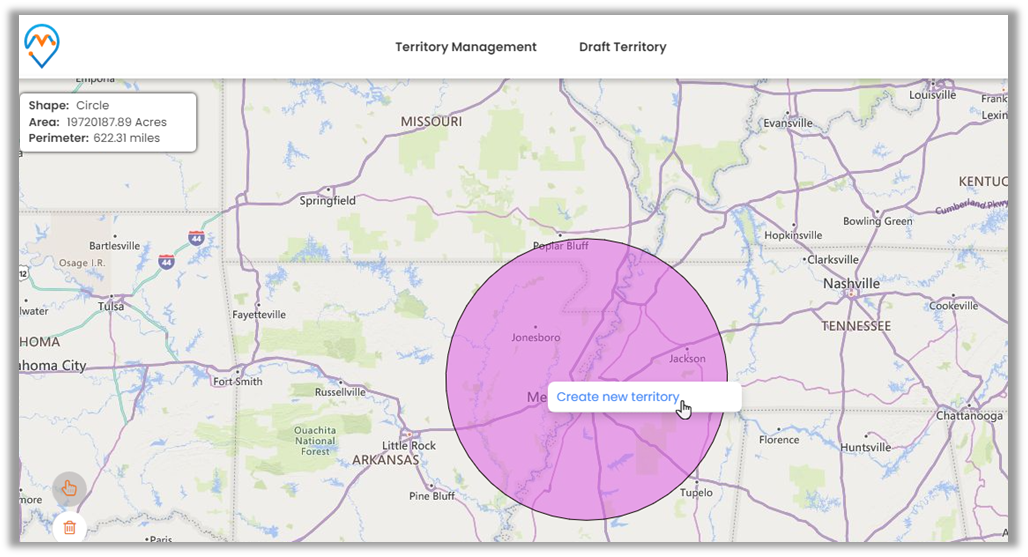Click Jonesboro inside the pink circle
The width and height of the screenshot is (1028, 557).
point(535,337)
